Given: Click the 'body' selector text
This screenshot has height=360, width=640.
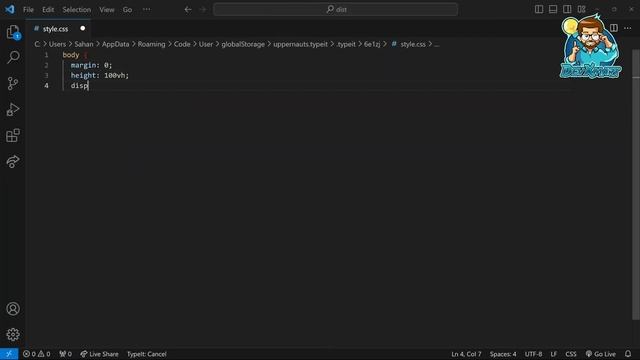Looking at the screenshot, I should click(x=71, y=55).
